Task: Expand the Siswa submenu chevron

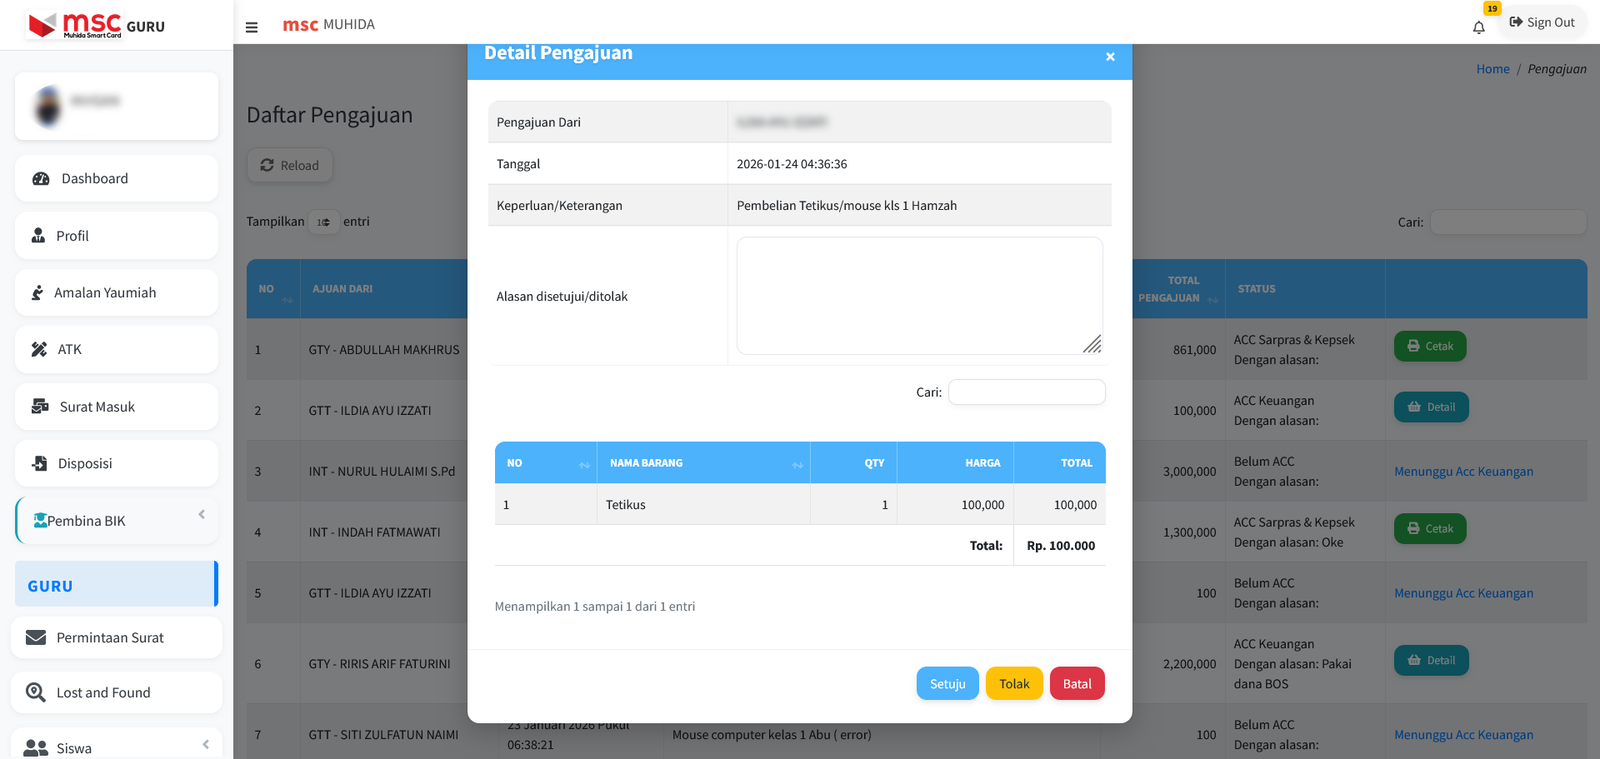Action: pos(205,744)
